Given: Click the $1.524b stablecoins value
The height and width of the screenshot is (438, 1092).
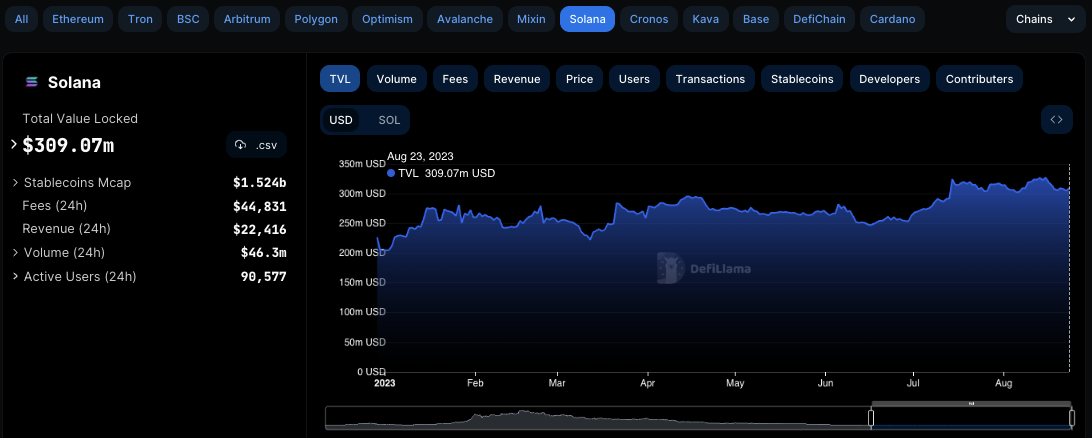Looking at the screenshot, I should (260, 182).
